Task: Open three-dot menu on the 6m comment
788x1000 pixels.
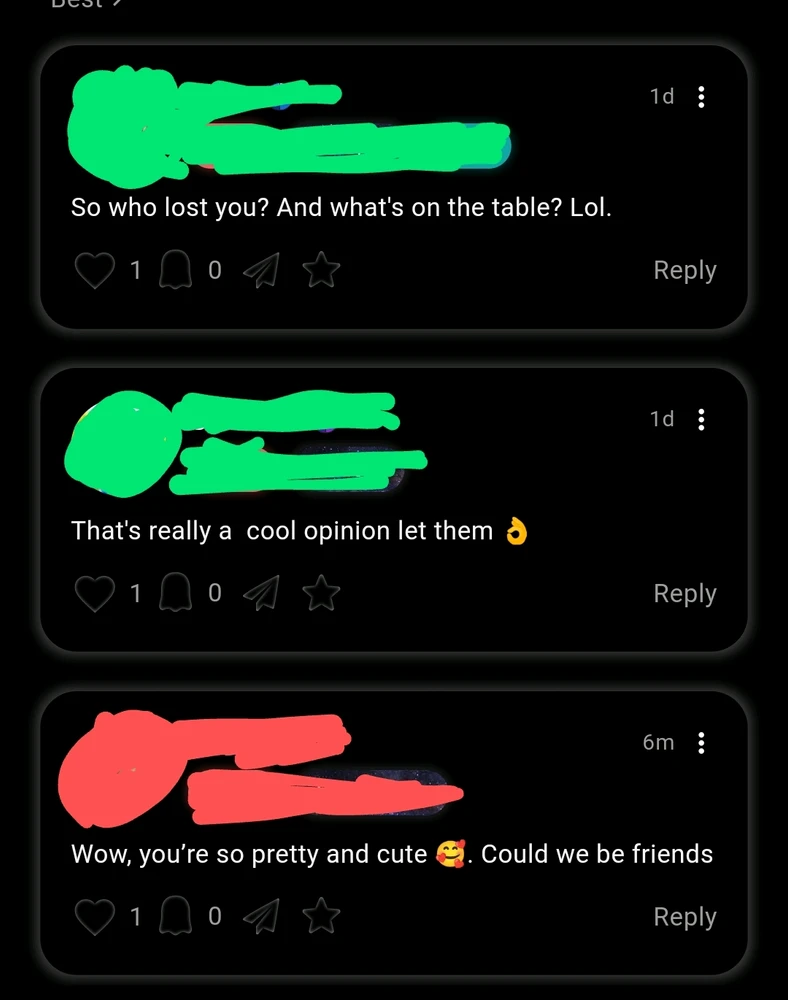Action: coord(701,743)
